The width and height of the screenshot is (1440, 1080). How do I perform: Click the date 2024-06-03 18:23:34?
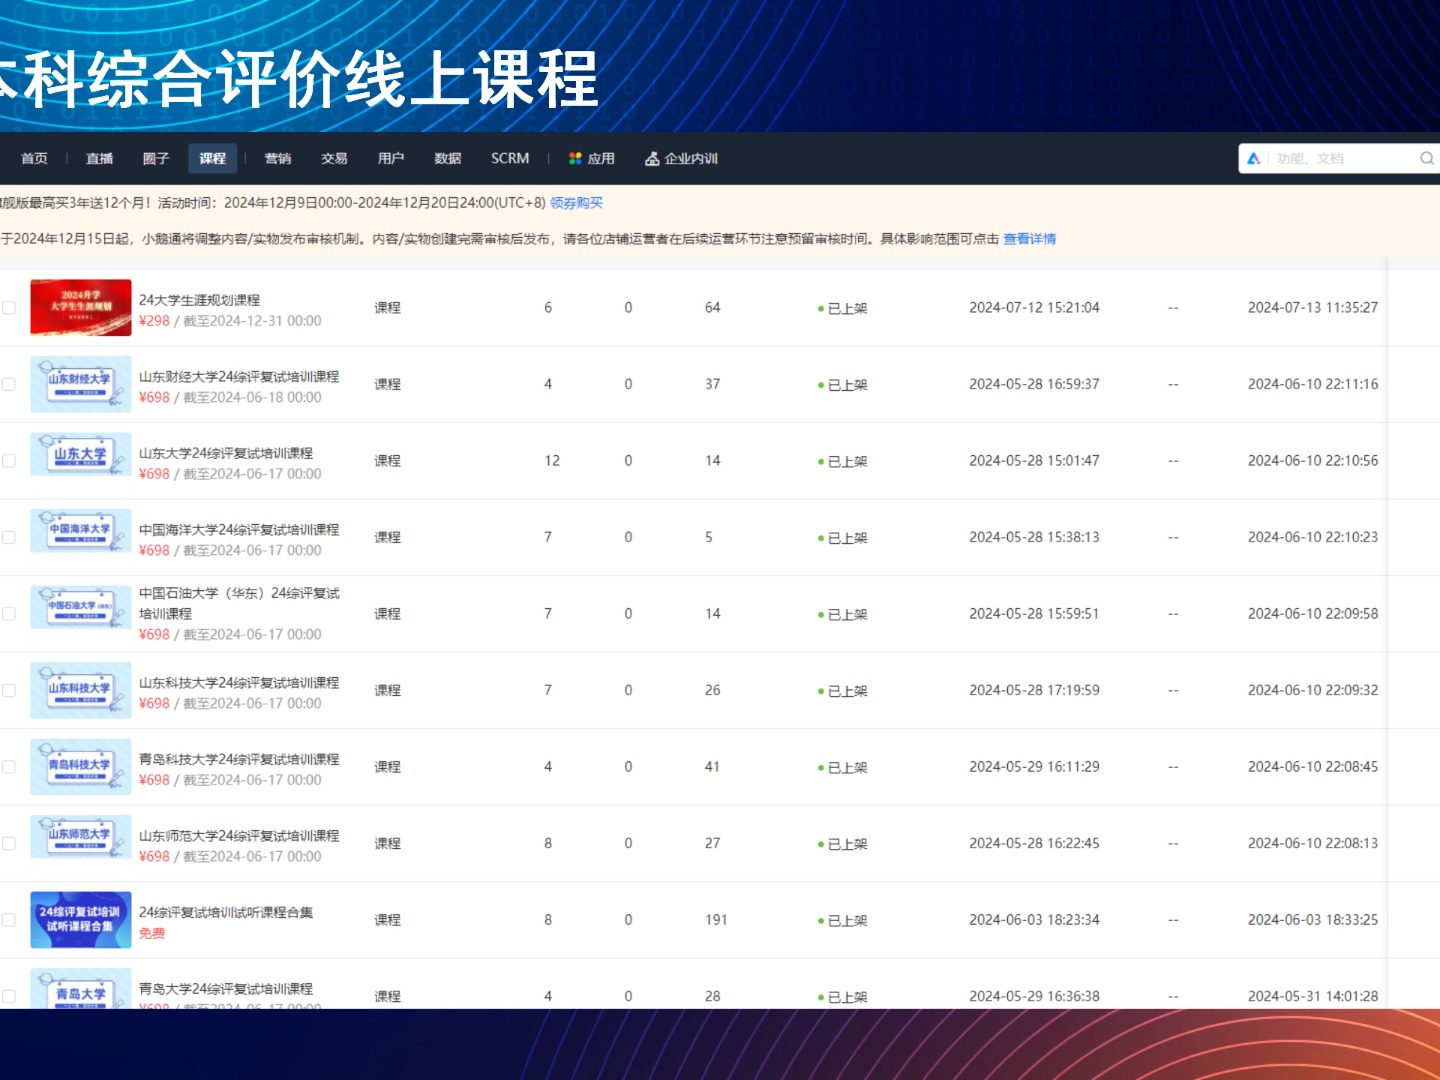(1034, 919)
